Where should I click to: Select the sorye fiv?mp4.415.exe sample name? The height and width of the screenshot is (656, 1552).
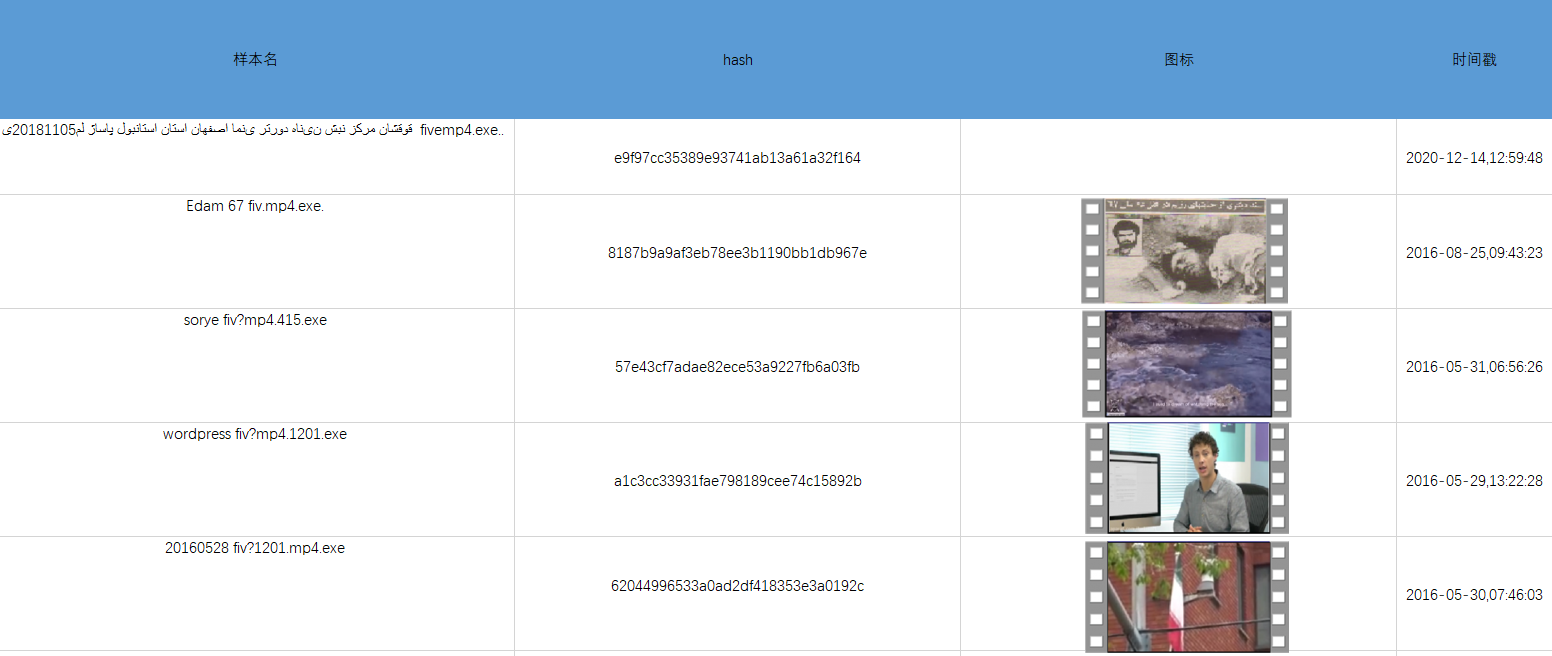(x=255, y=320)
